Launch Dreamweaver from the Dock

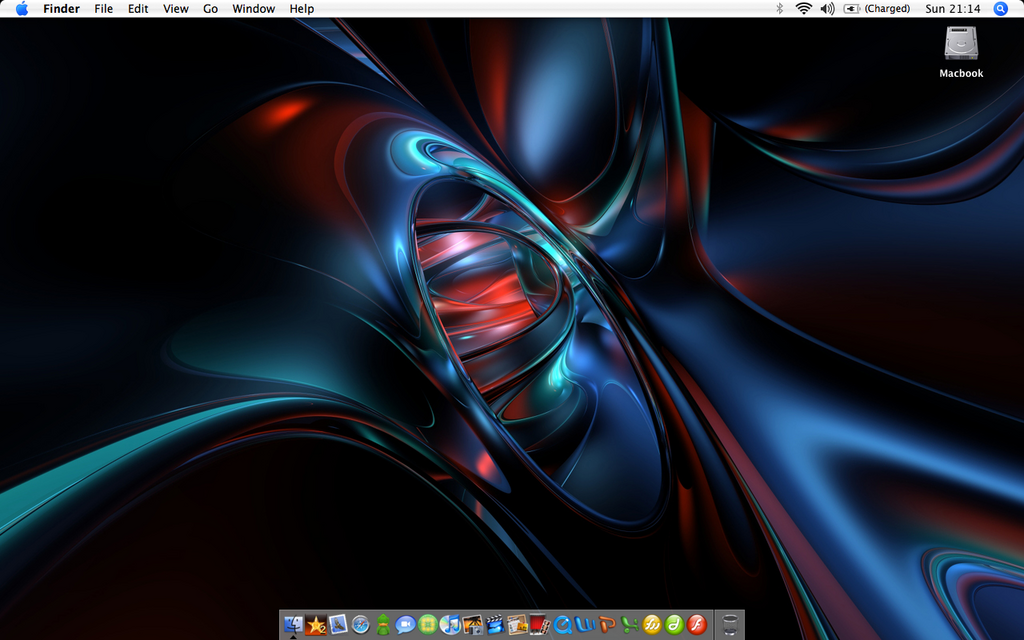[x=674, y=625]
